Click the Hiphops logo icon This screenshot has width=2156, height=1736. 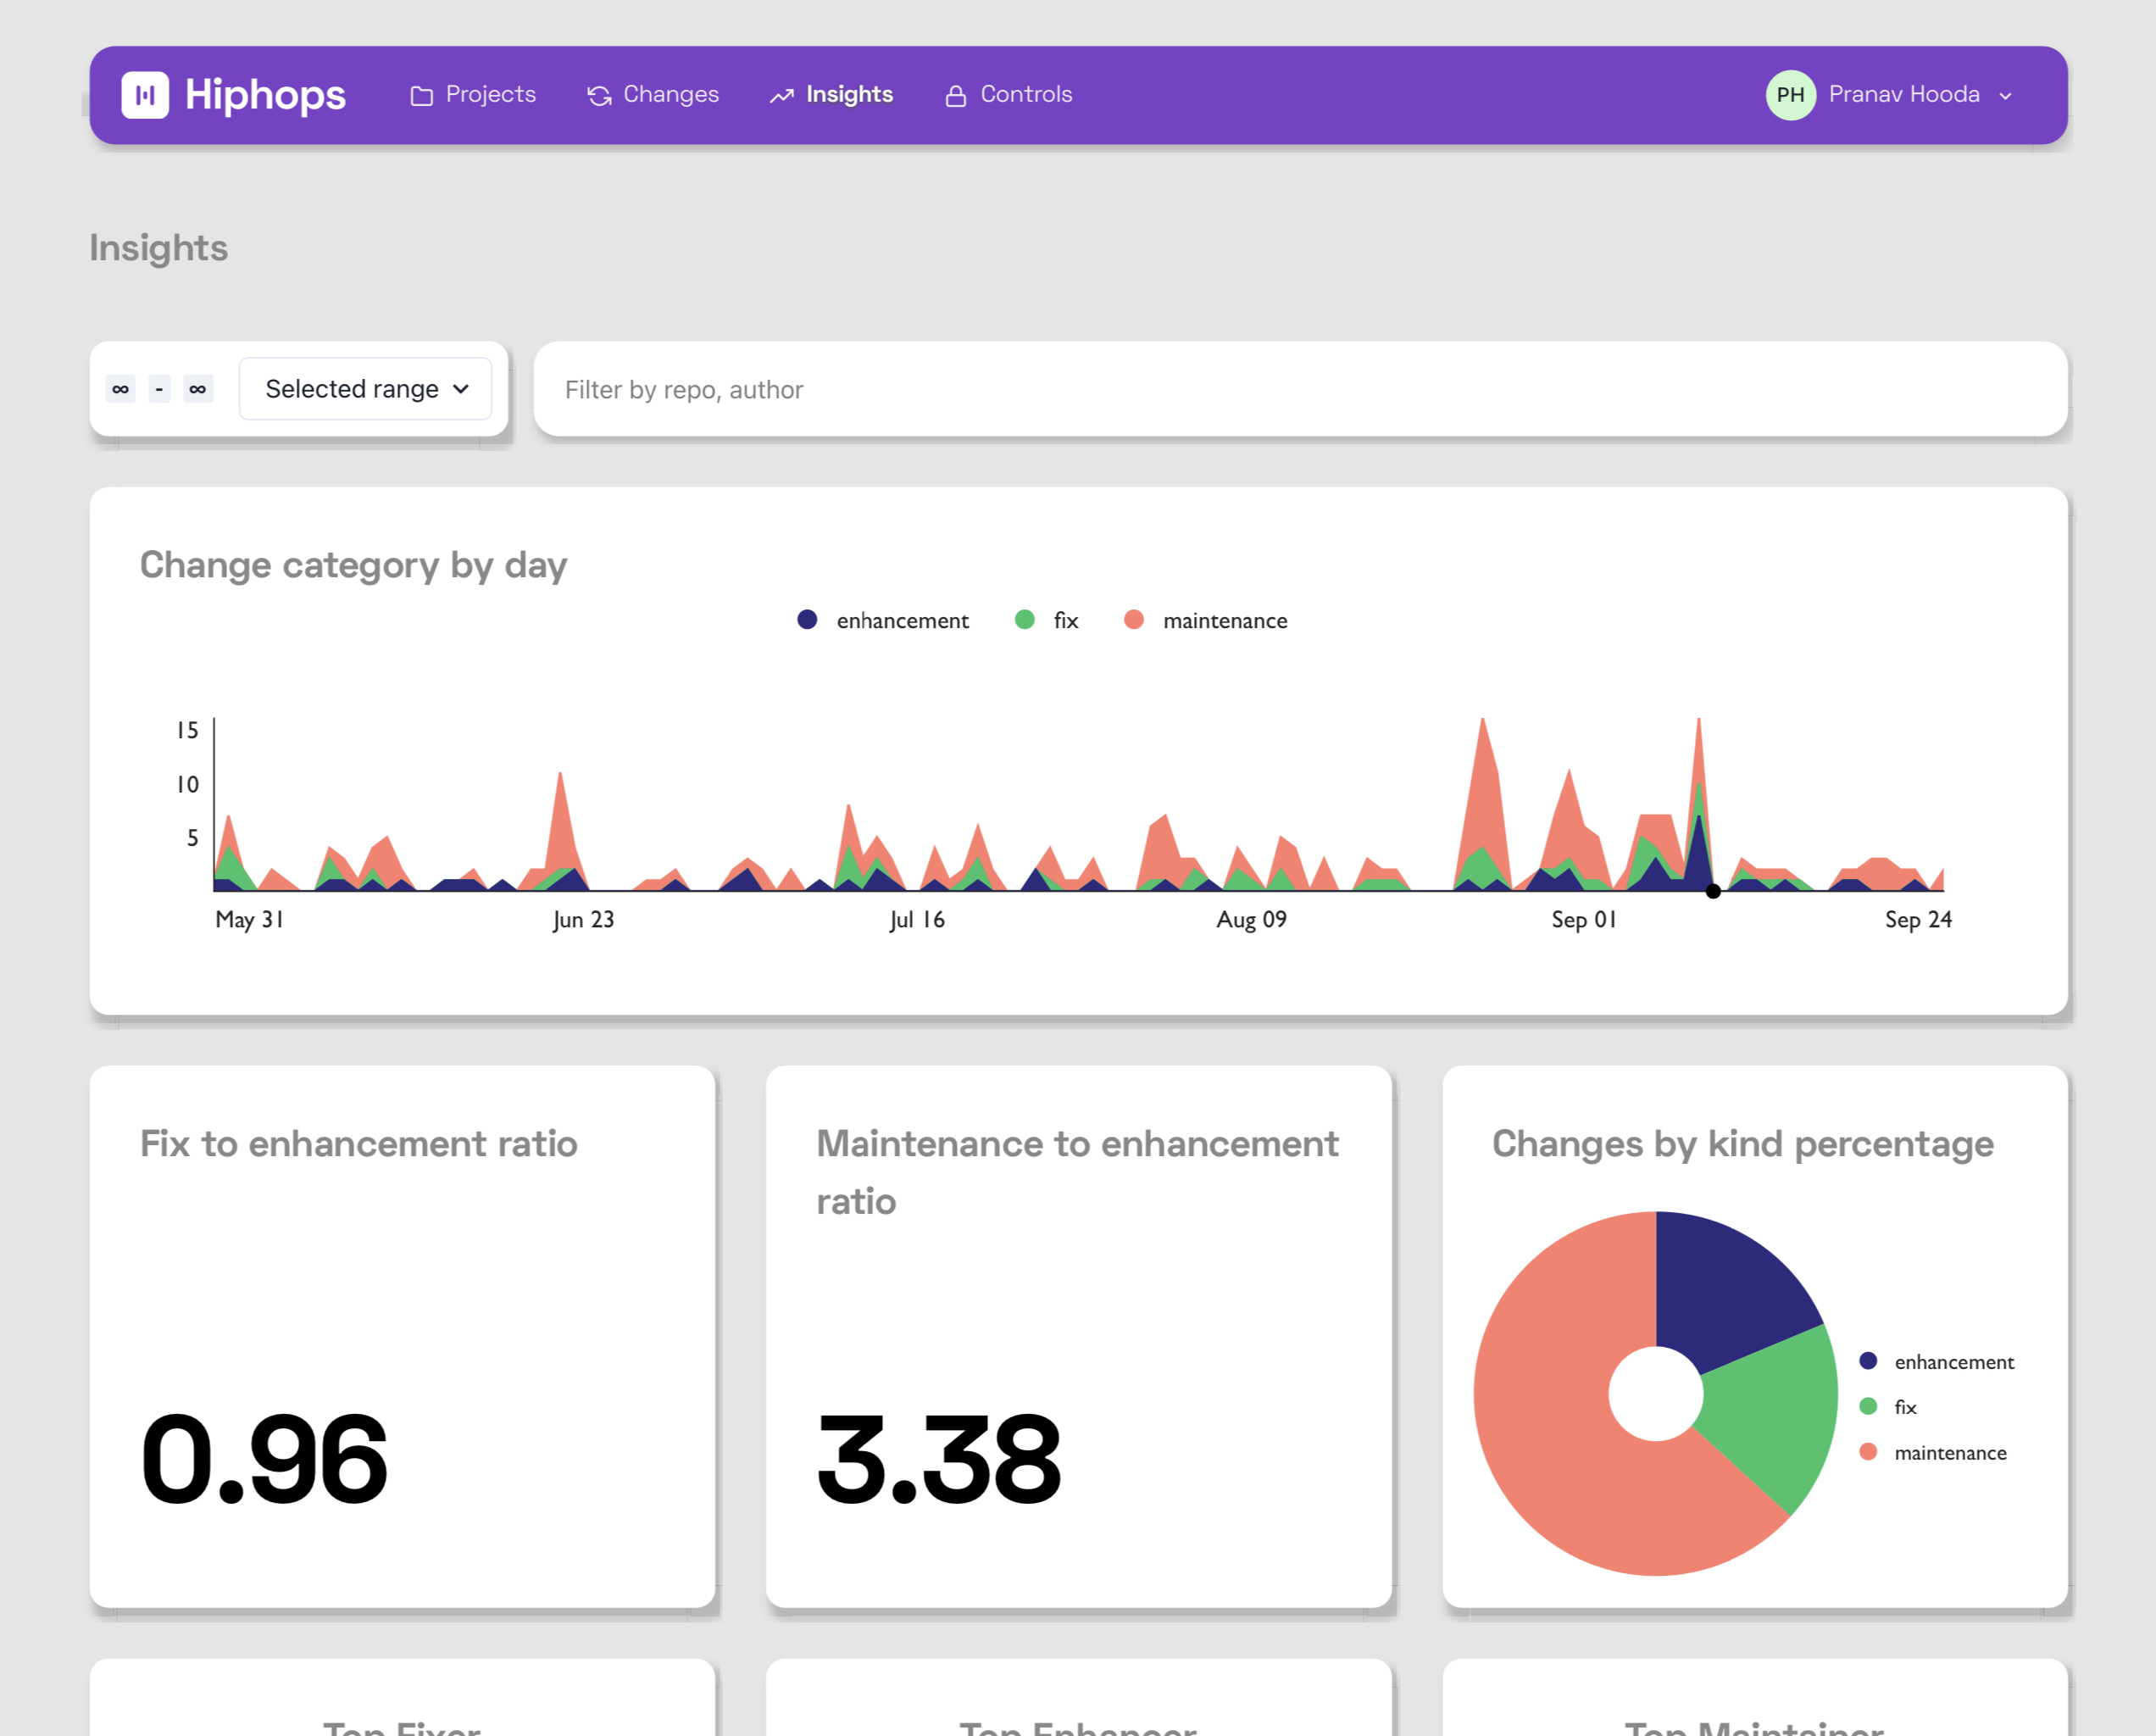(x=145, y=95)
